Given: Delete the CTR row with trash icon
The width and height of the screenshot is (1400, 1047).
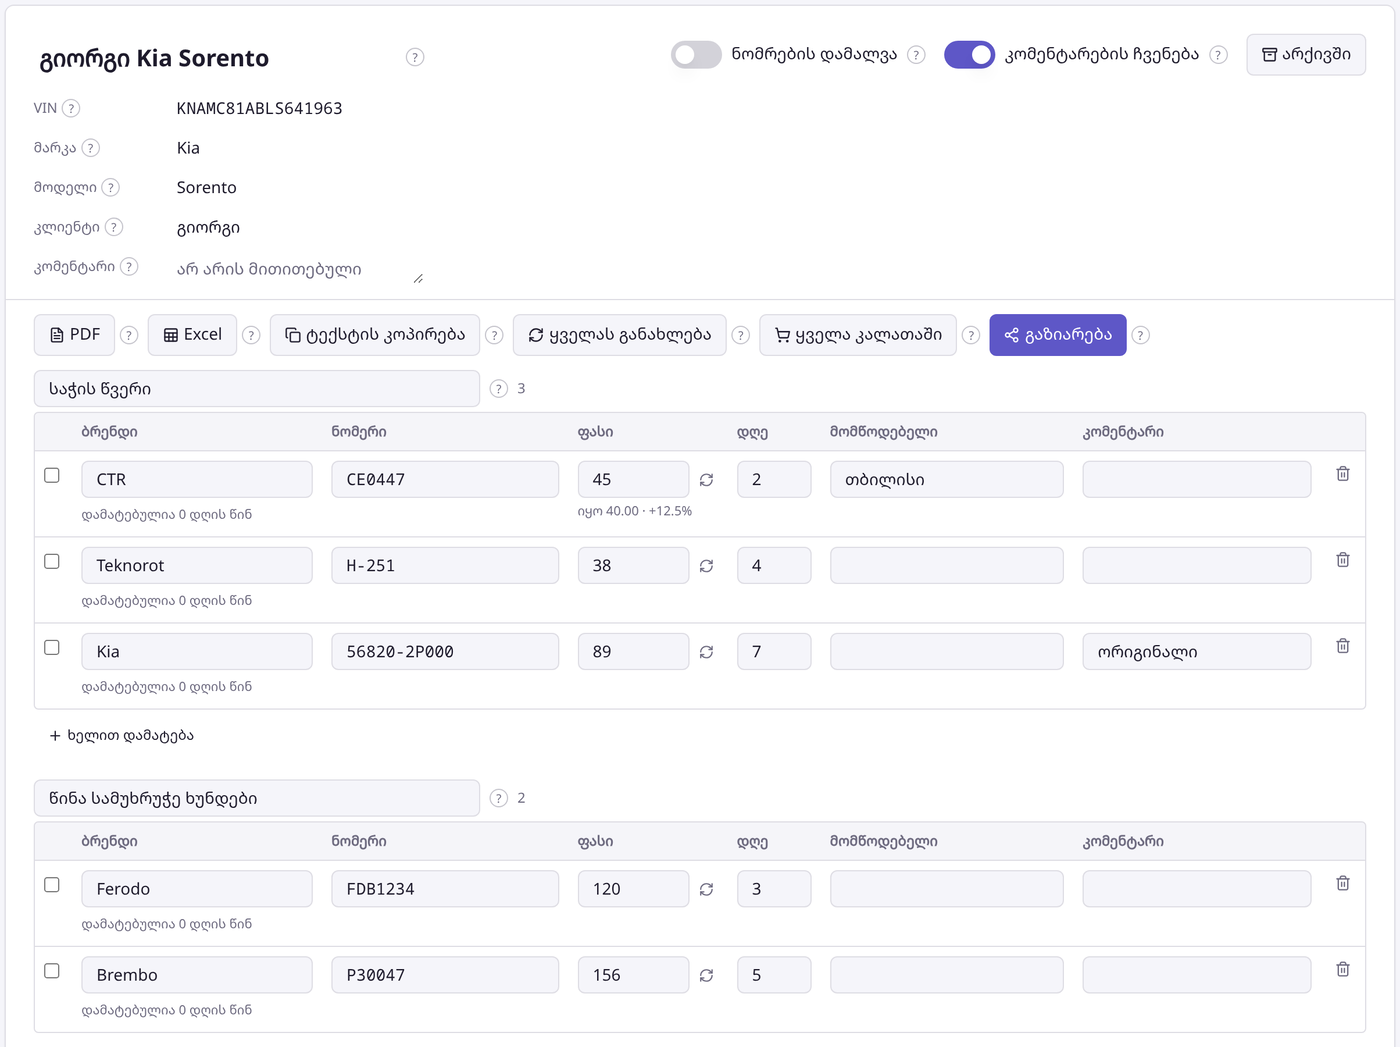Looking at the screenshot, I should tap(1343, 474).
